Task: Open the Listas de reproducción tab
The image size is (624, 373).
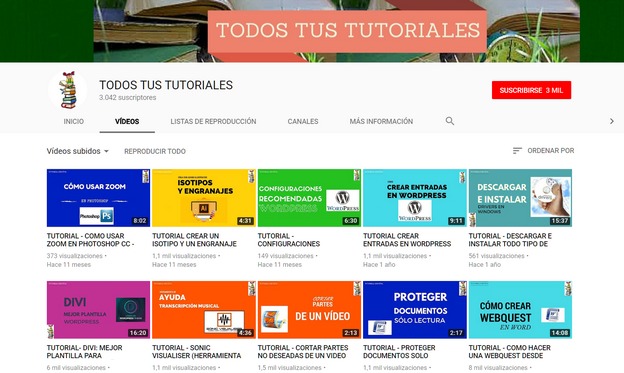Action: [x=213, y=121]
